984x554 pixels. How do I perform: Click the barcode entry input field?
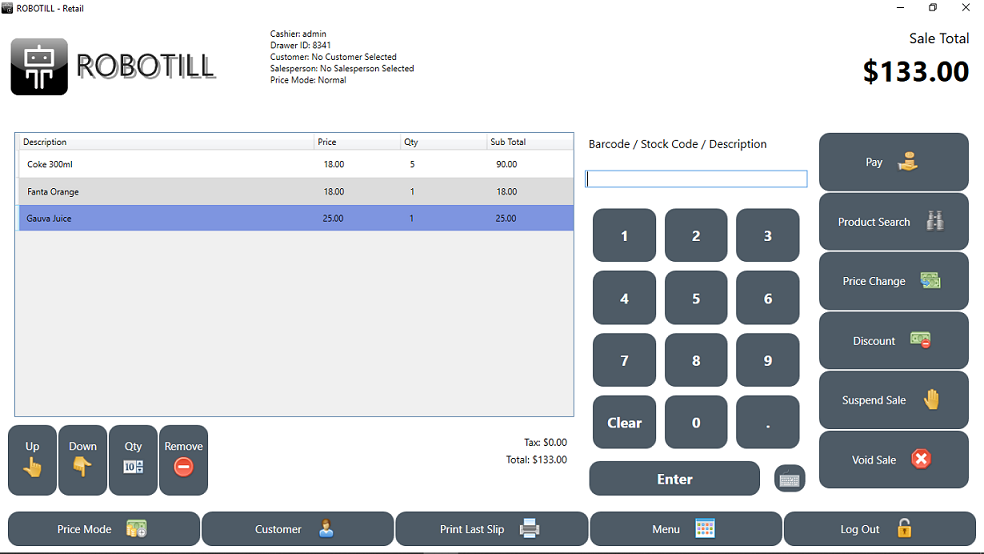click(696, 179)
